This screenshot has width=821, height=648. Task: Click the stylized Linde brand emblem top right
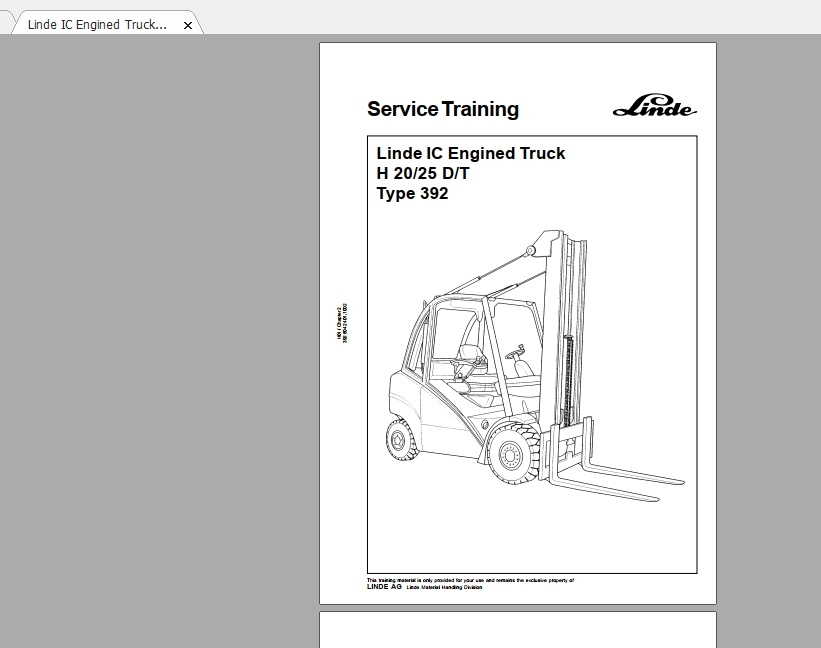click(x=655, y=107)
